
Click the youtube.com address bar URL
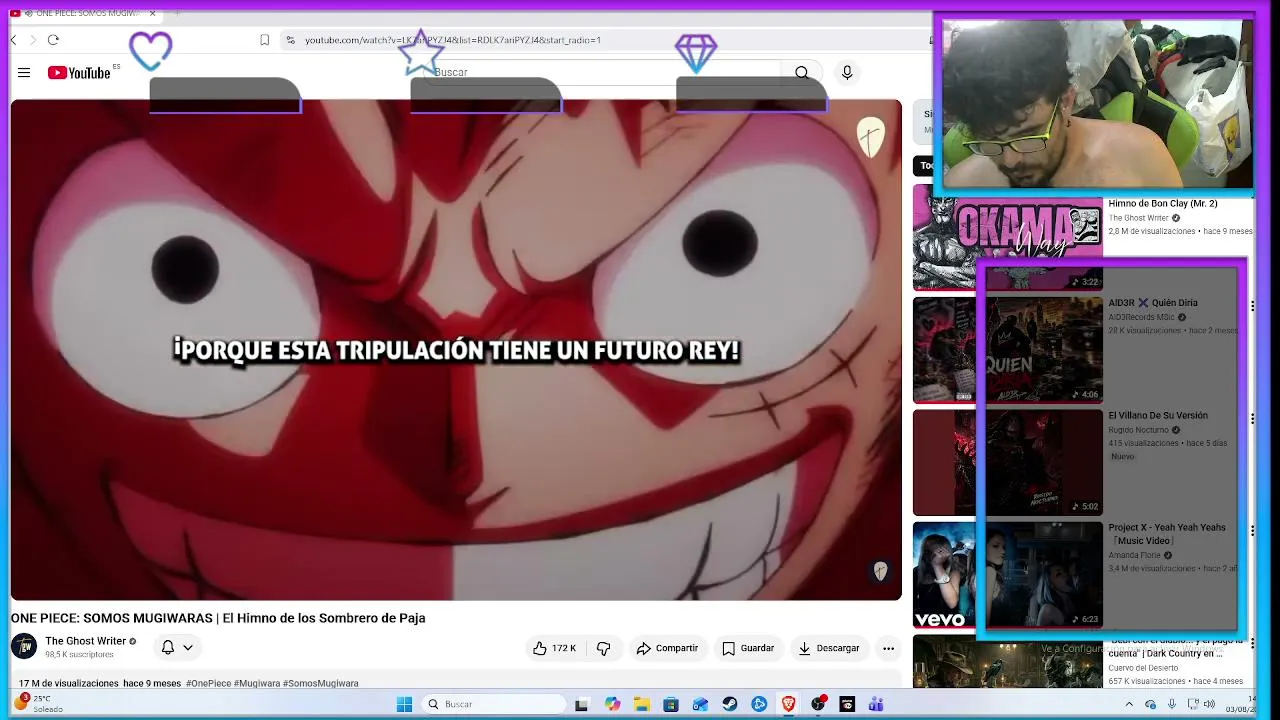click(x=453, y=40)
